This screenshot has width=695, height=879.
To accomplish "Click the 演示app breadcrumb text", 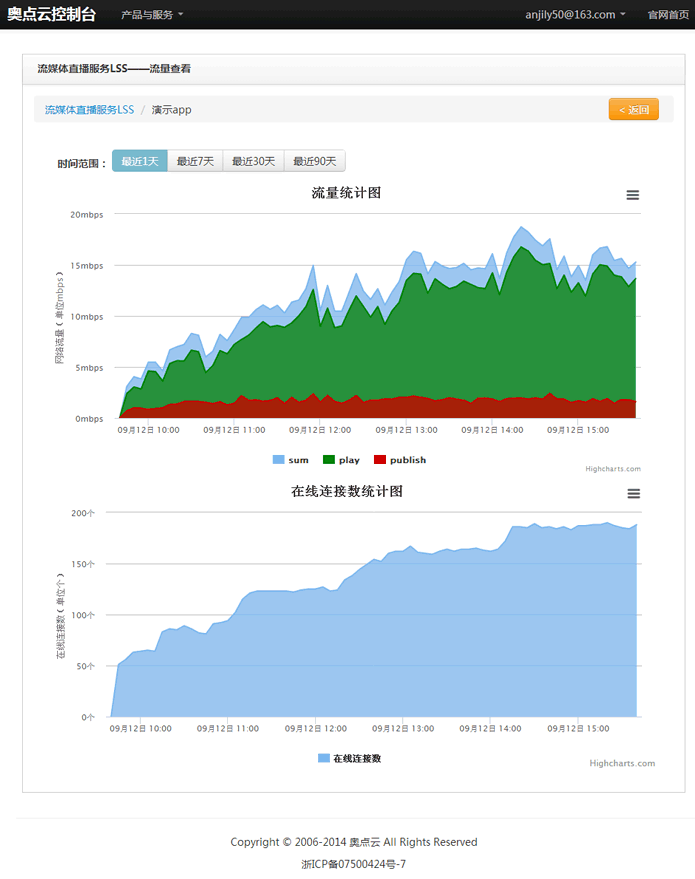I will (x=172, y=109).
